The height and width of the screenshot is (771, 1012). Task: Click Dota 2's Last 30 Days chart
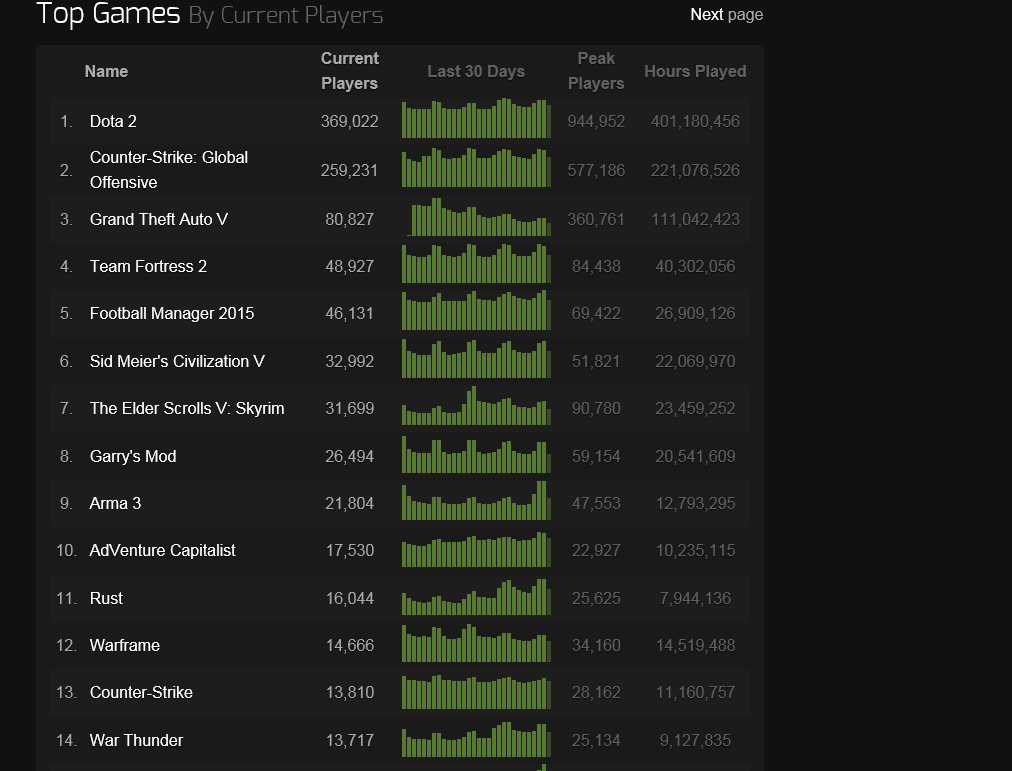tap(476, 118)
